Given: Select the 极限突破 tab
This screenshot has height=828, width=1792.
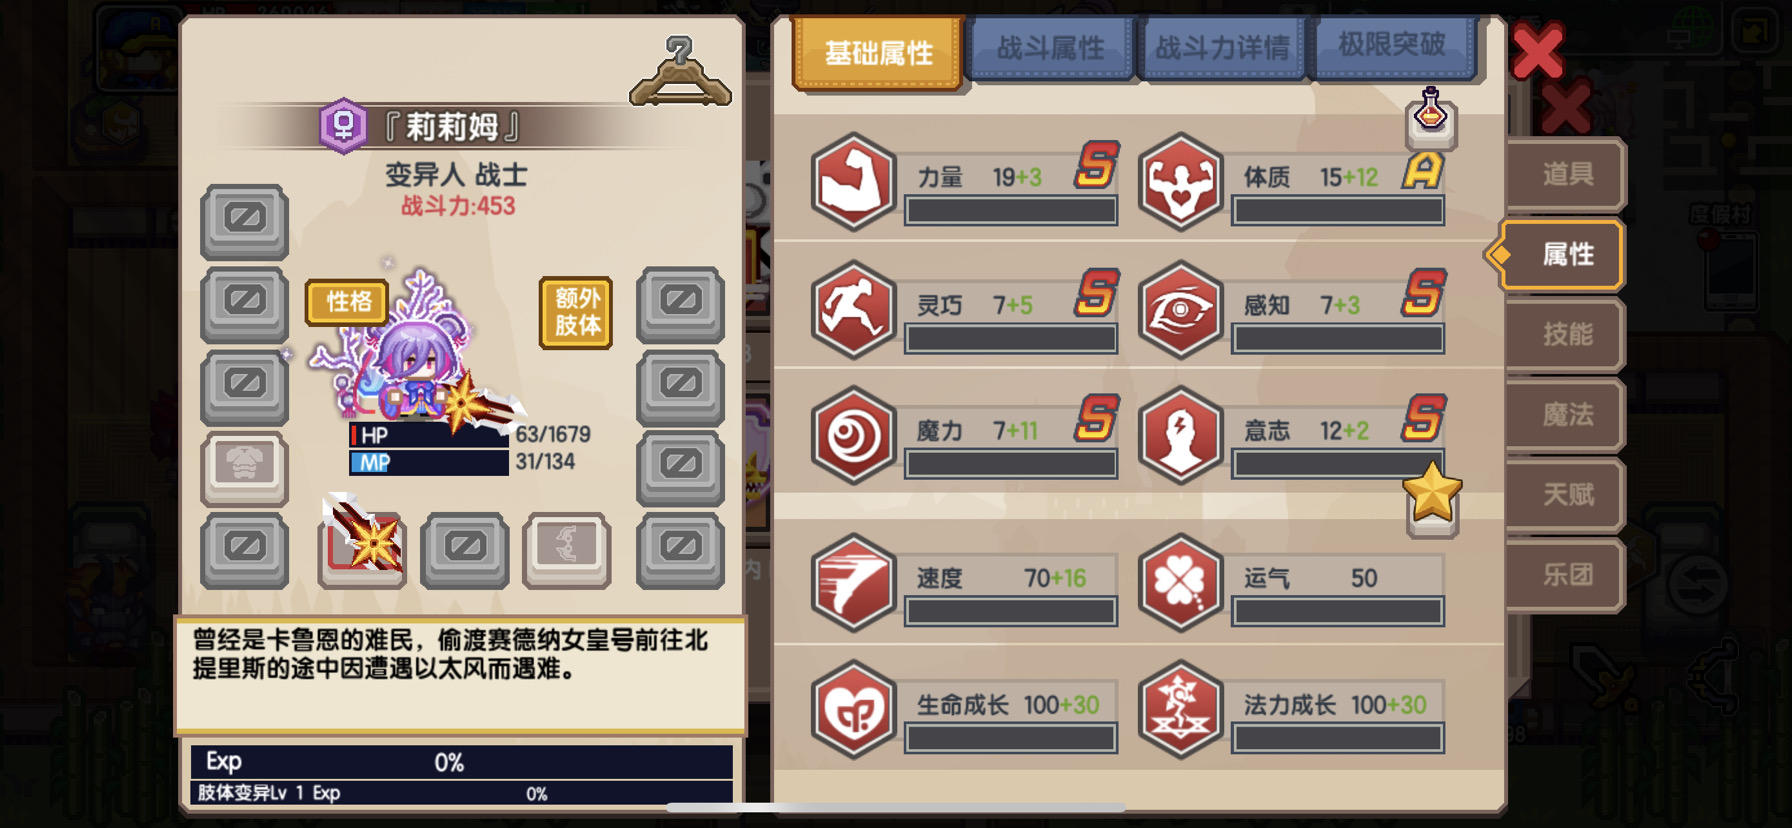Looking at the screenshot, I should (x=1392, y=45).
